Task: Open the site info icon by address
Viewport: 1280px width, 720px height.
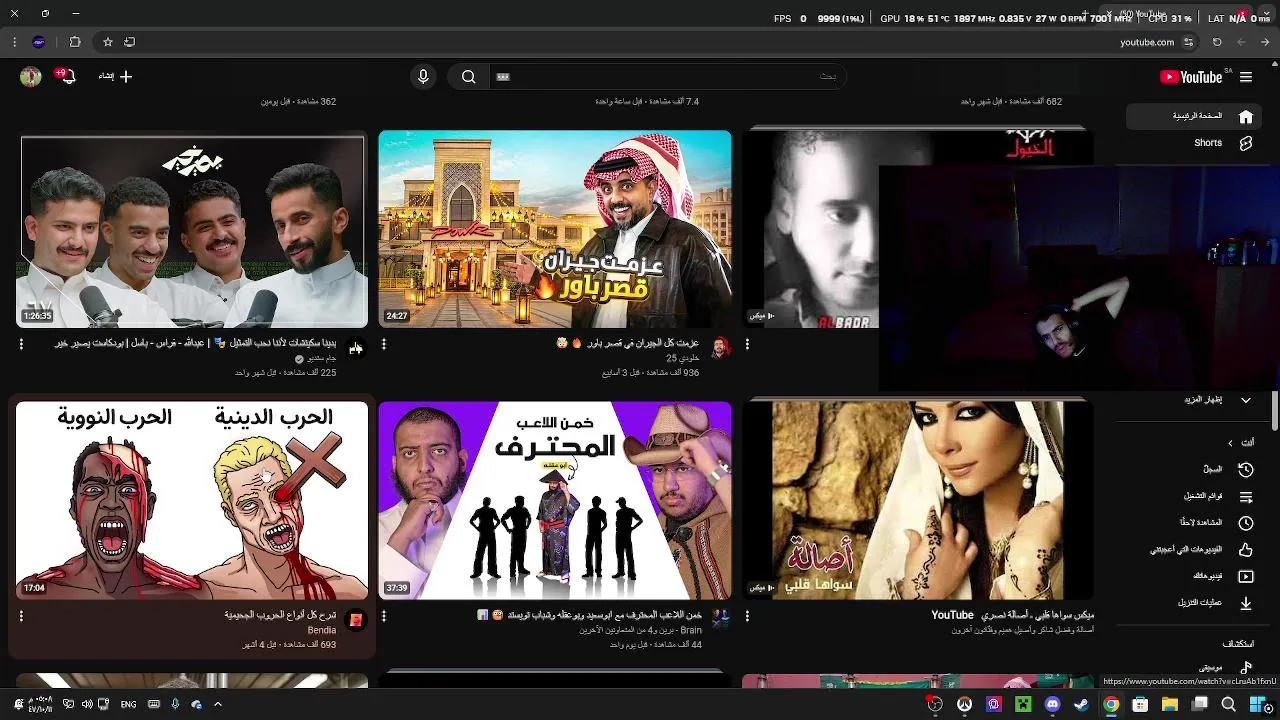Action: (x=1188, y=42)
